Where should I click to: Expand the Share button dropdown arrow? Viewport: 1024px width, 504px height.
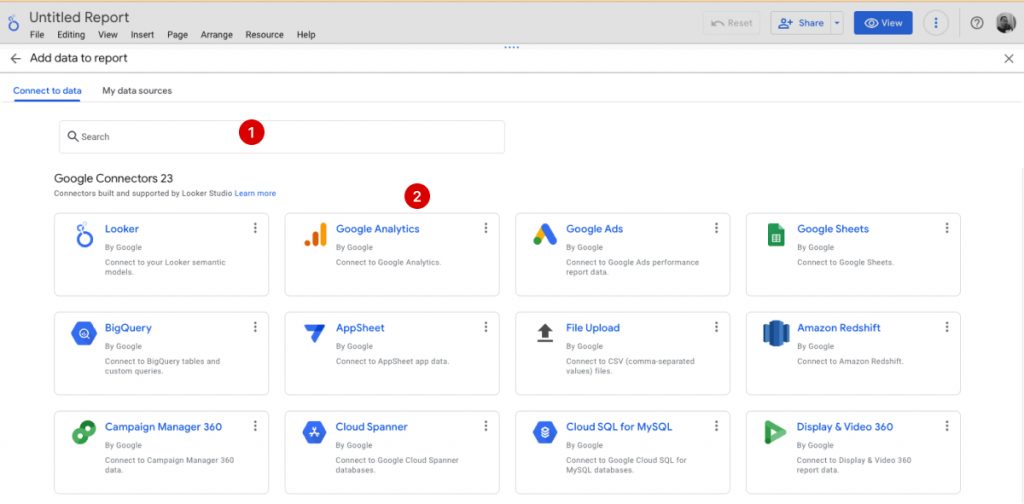pyautogui.click(x=837, y=23)
